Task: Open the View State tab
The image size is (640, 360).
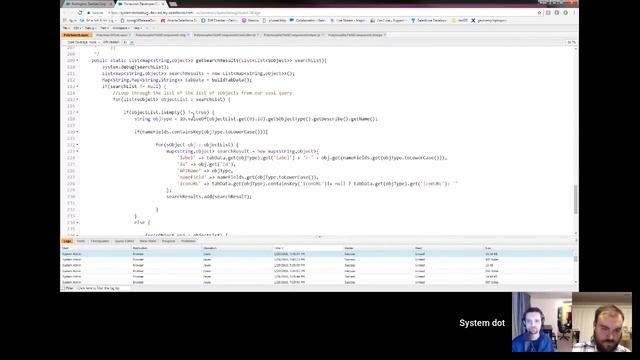Action: [148, 241]
